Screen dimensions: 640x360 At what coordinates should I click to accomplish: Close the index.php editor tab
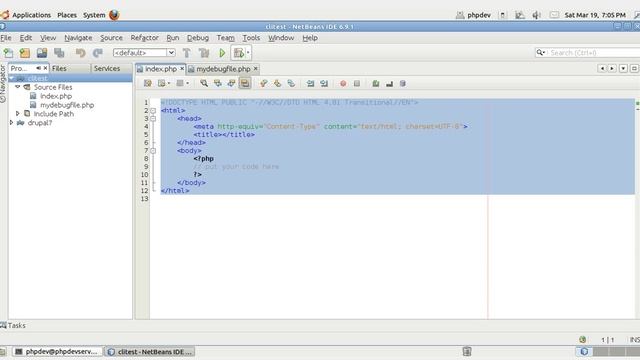click(x=182, y=69)
